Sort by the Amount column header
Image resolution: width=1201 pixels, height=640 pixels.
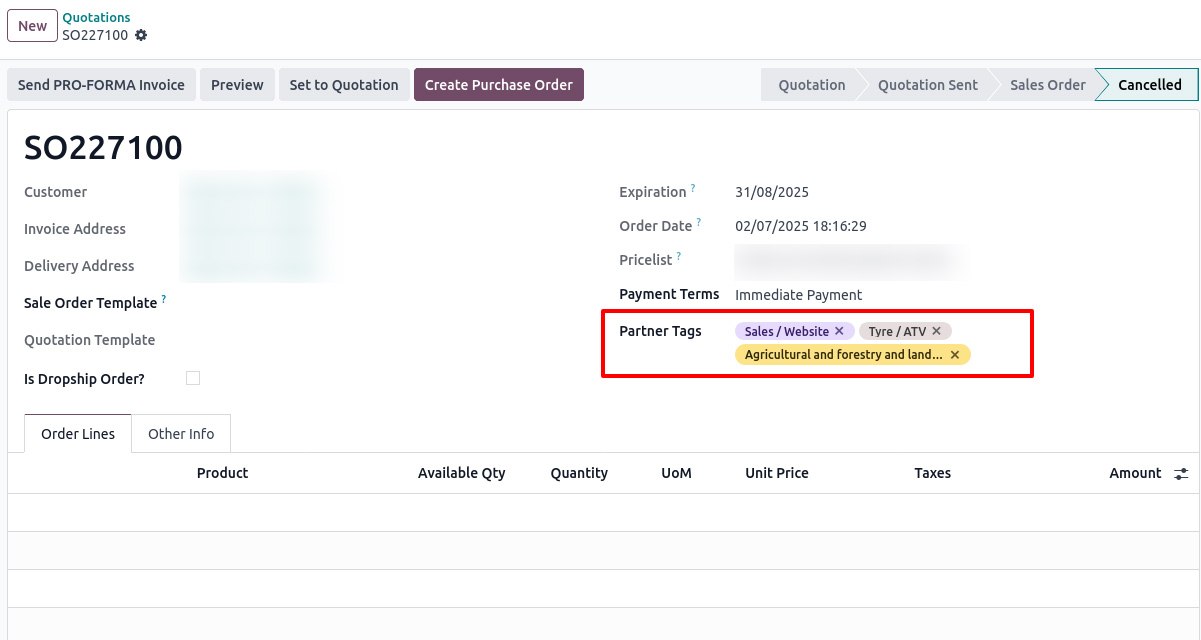1135,473
